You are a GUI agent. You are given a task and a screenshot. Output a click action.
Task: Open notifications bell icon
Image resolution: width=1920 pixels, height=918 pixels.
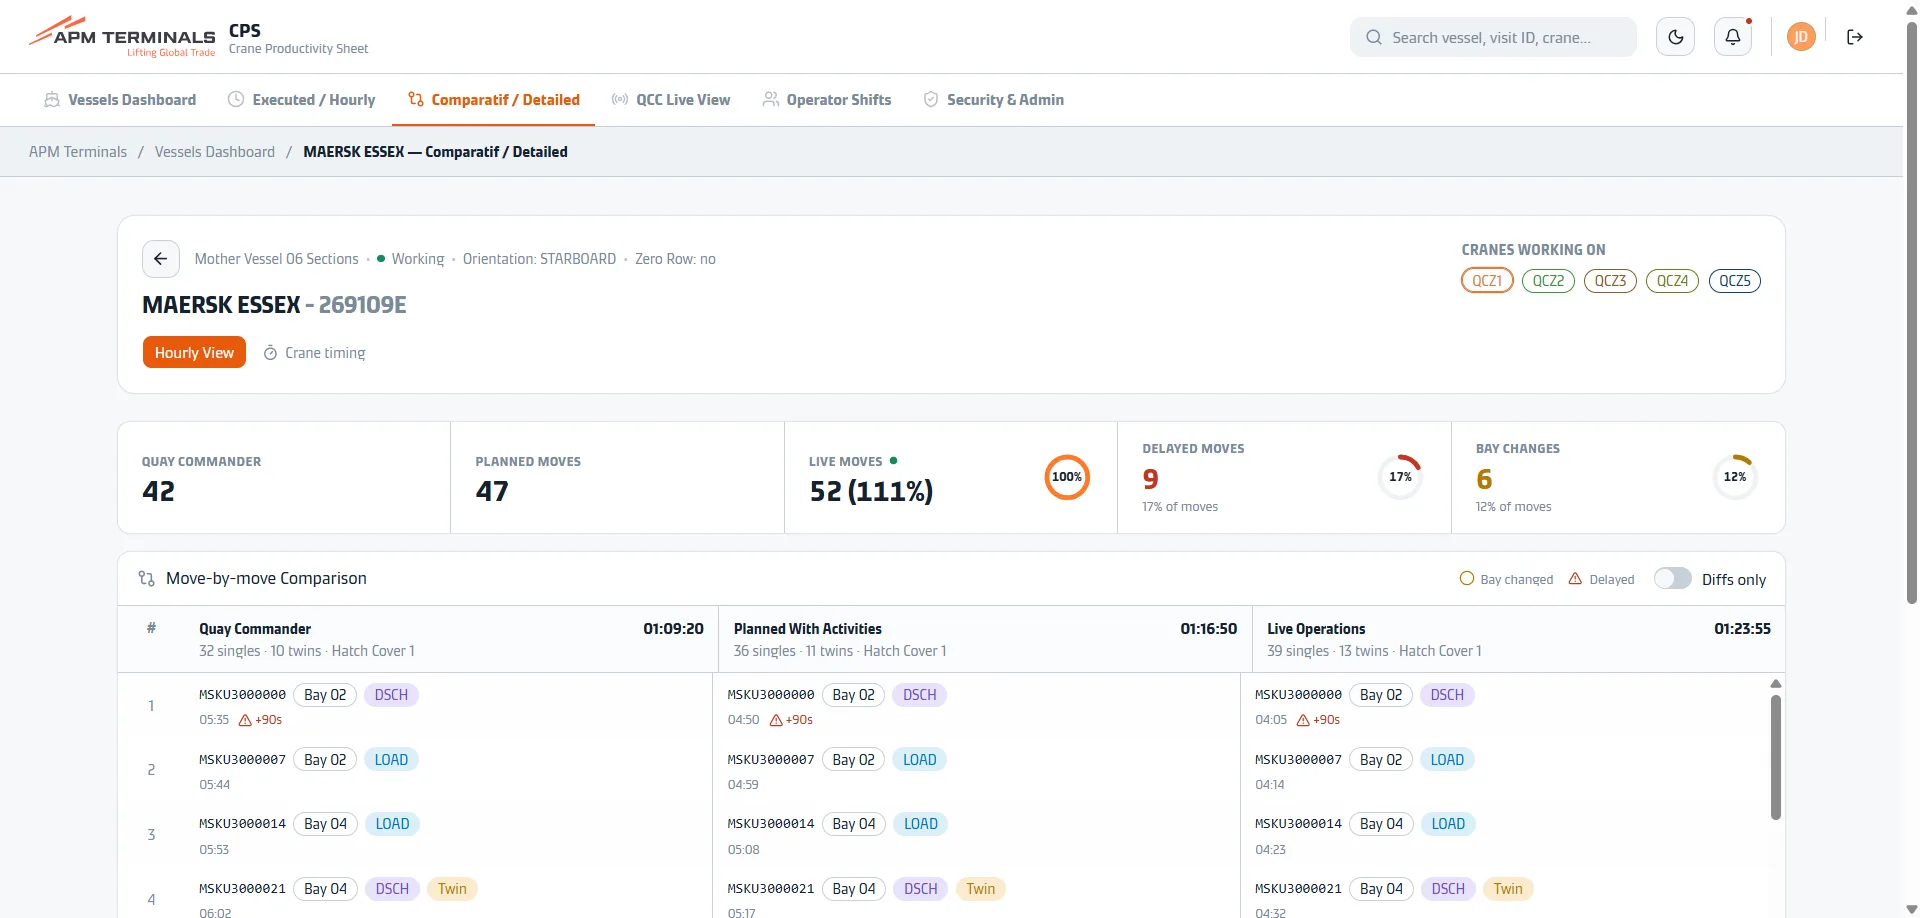pos(1733,37)
